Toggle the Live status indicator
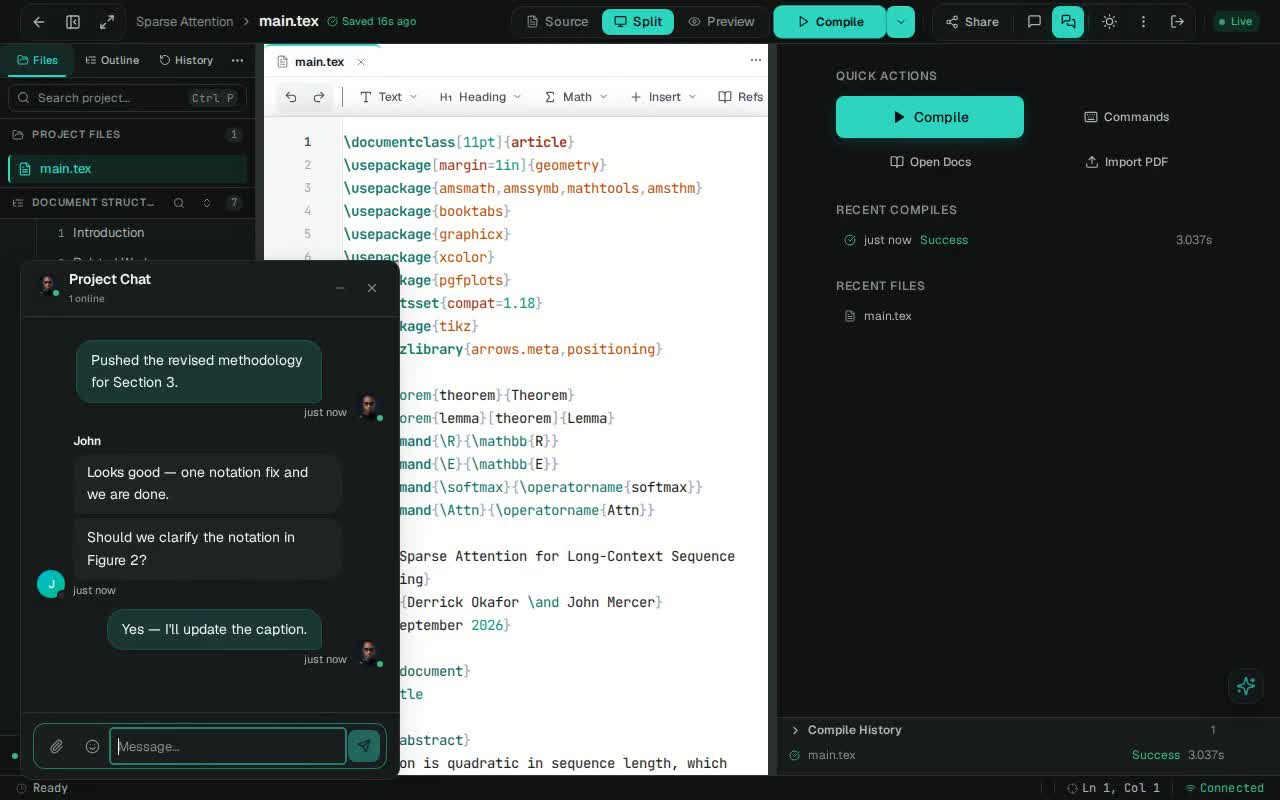Image resolution: width=1280 pixels, height=800 pixels. 1235,21
